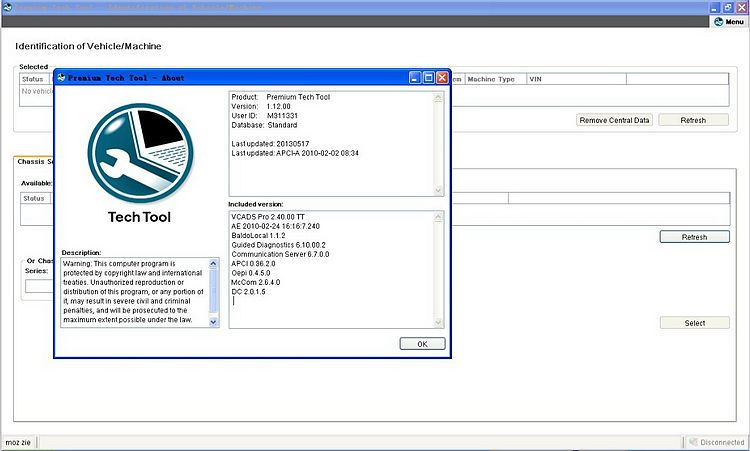The height and width of the screenshot is (451, 750).
Task: Restore down the main Tech Tool window
Action: tap(728, 8)
